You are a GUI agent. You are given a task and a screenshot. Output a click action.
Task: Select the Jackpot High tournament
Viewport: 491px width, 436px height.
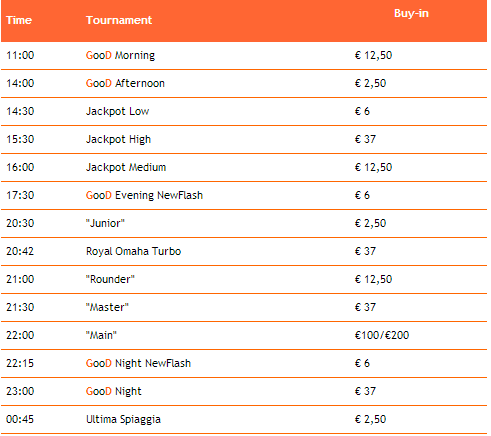(x=119, y=139)
